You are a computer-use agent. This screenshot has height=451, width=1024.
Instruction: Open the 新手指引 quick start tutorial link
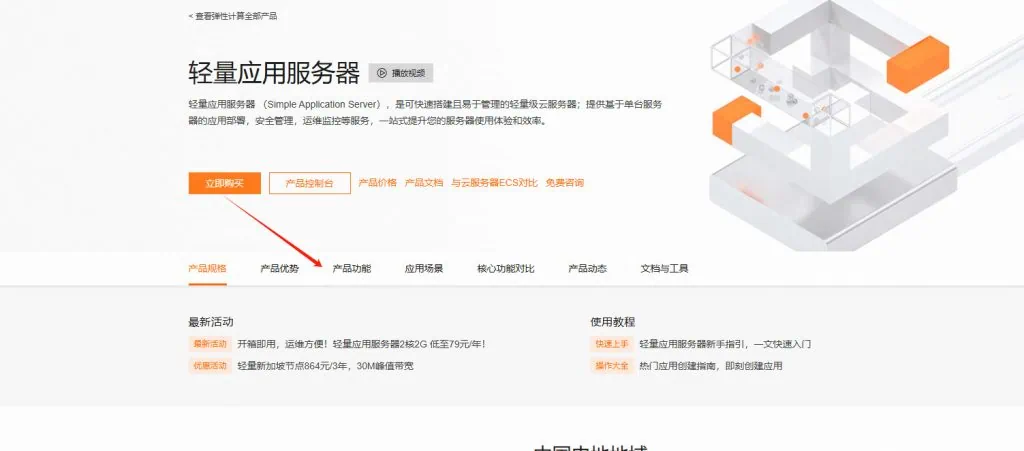coord(726,344)
